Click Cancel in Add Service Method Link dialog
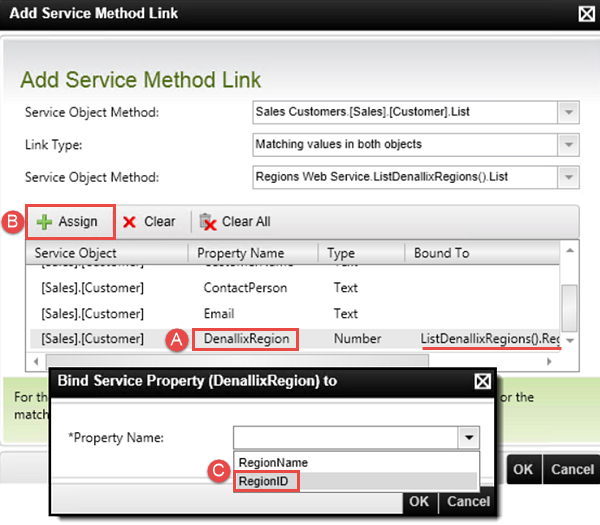Screen dimensions: 600x525 pyautogui.click(x=572, y=469)
